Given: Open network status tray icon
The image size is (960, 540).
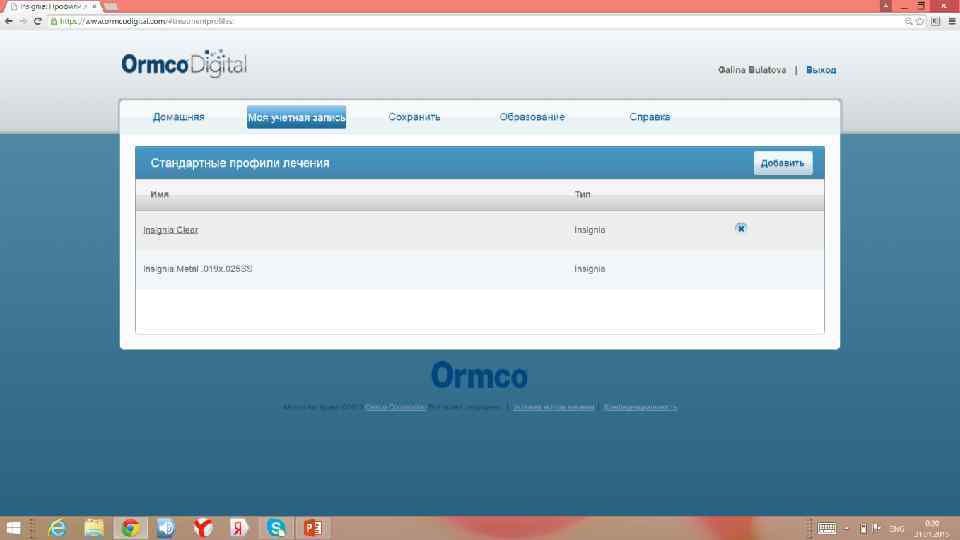Looking at the screenshot, I should pyautogui.click(x=877, y=528).
